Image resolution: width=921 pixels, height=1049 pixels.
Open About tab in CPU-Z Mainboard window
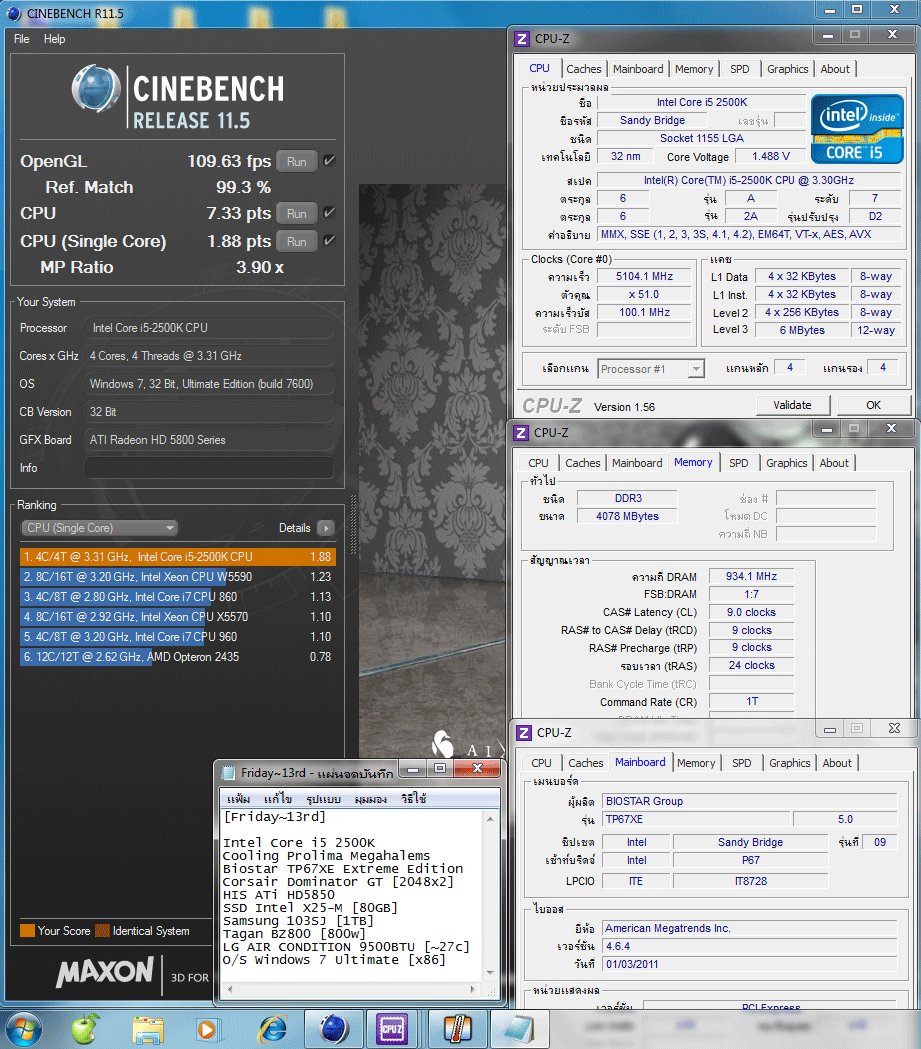coord(837,763)
